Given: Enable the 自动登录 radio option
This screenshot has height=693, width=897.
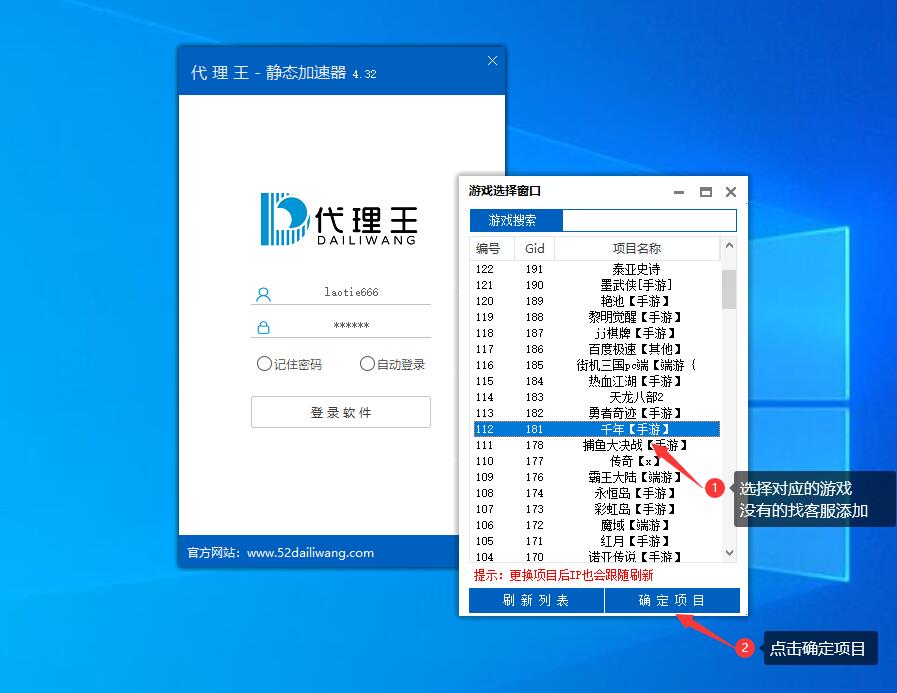Looking at the screenshot, I should tap(367, 364).
